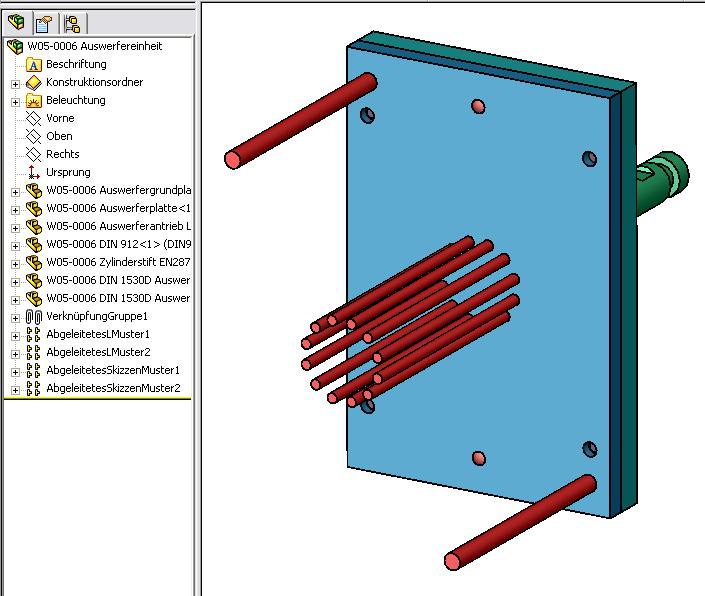The width and height of the screenshot is (705, 596).
Task: Open the FeatureManager design tree tab
Action: (16, 22)
